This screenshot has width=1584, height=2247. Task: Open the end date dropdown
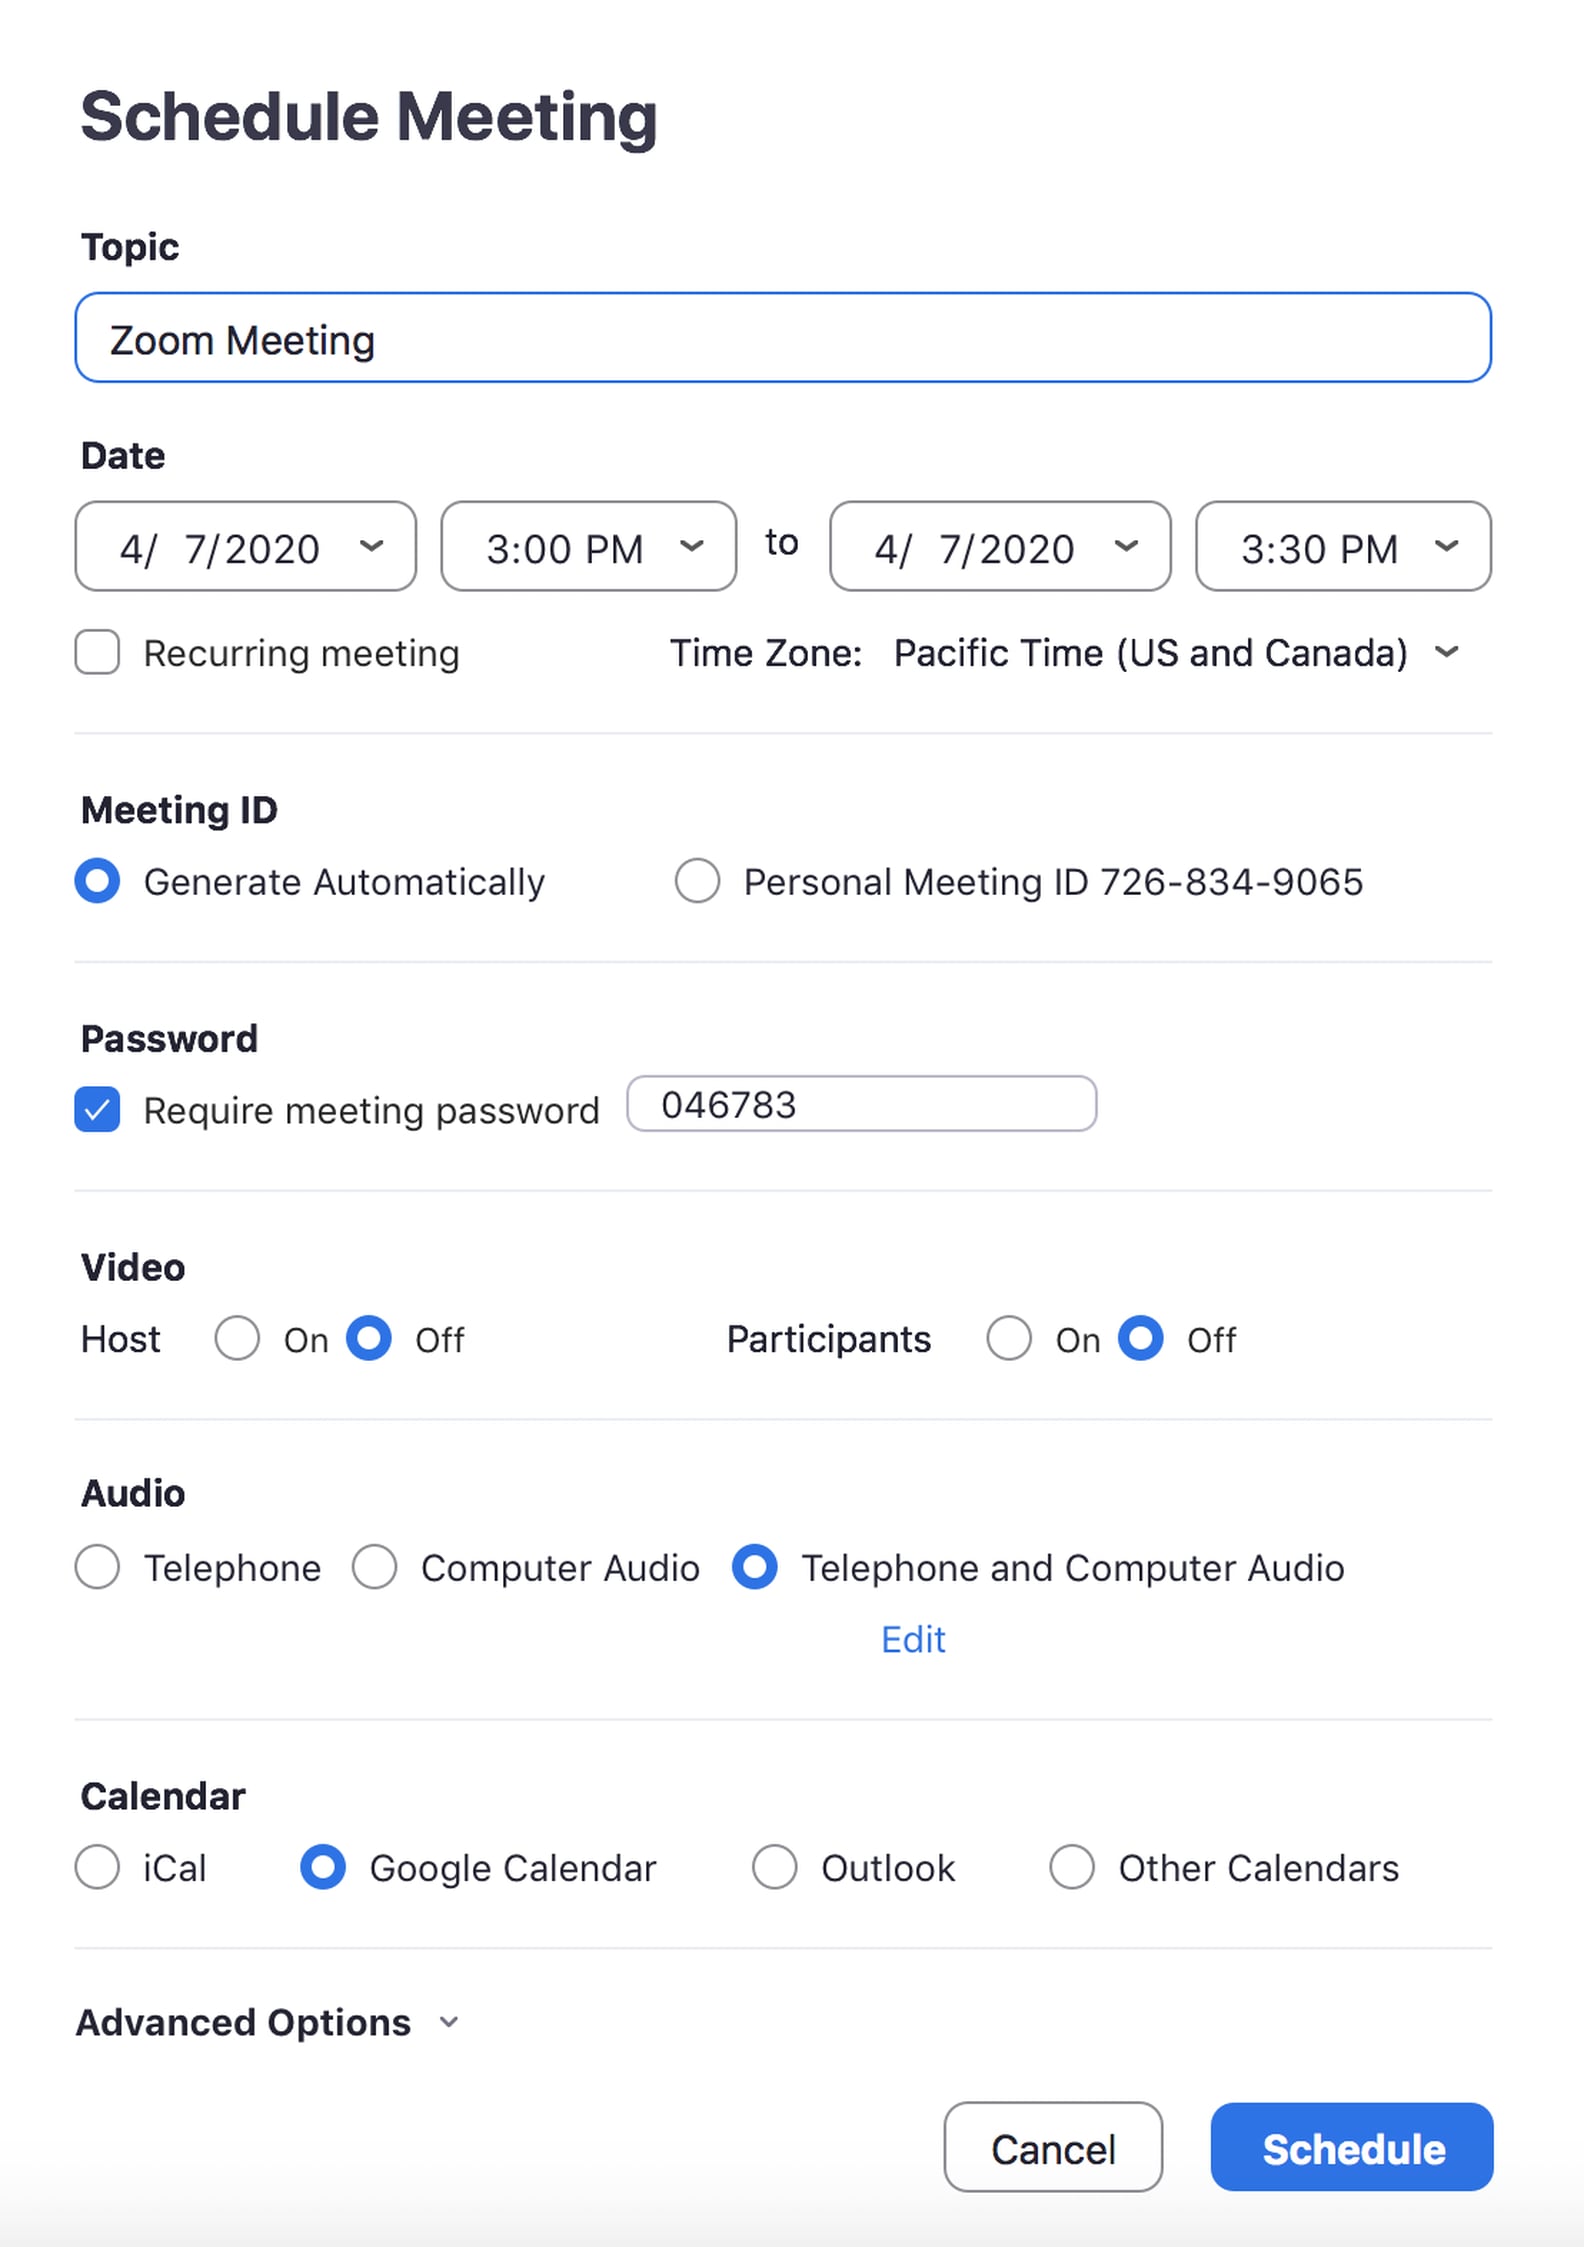tap(1000, 547)
